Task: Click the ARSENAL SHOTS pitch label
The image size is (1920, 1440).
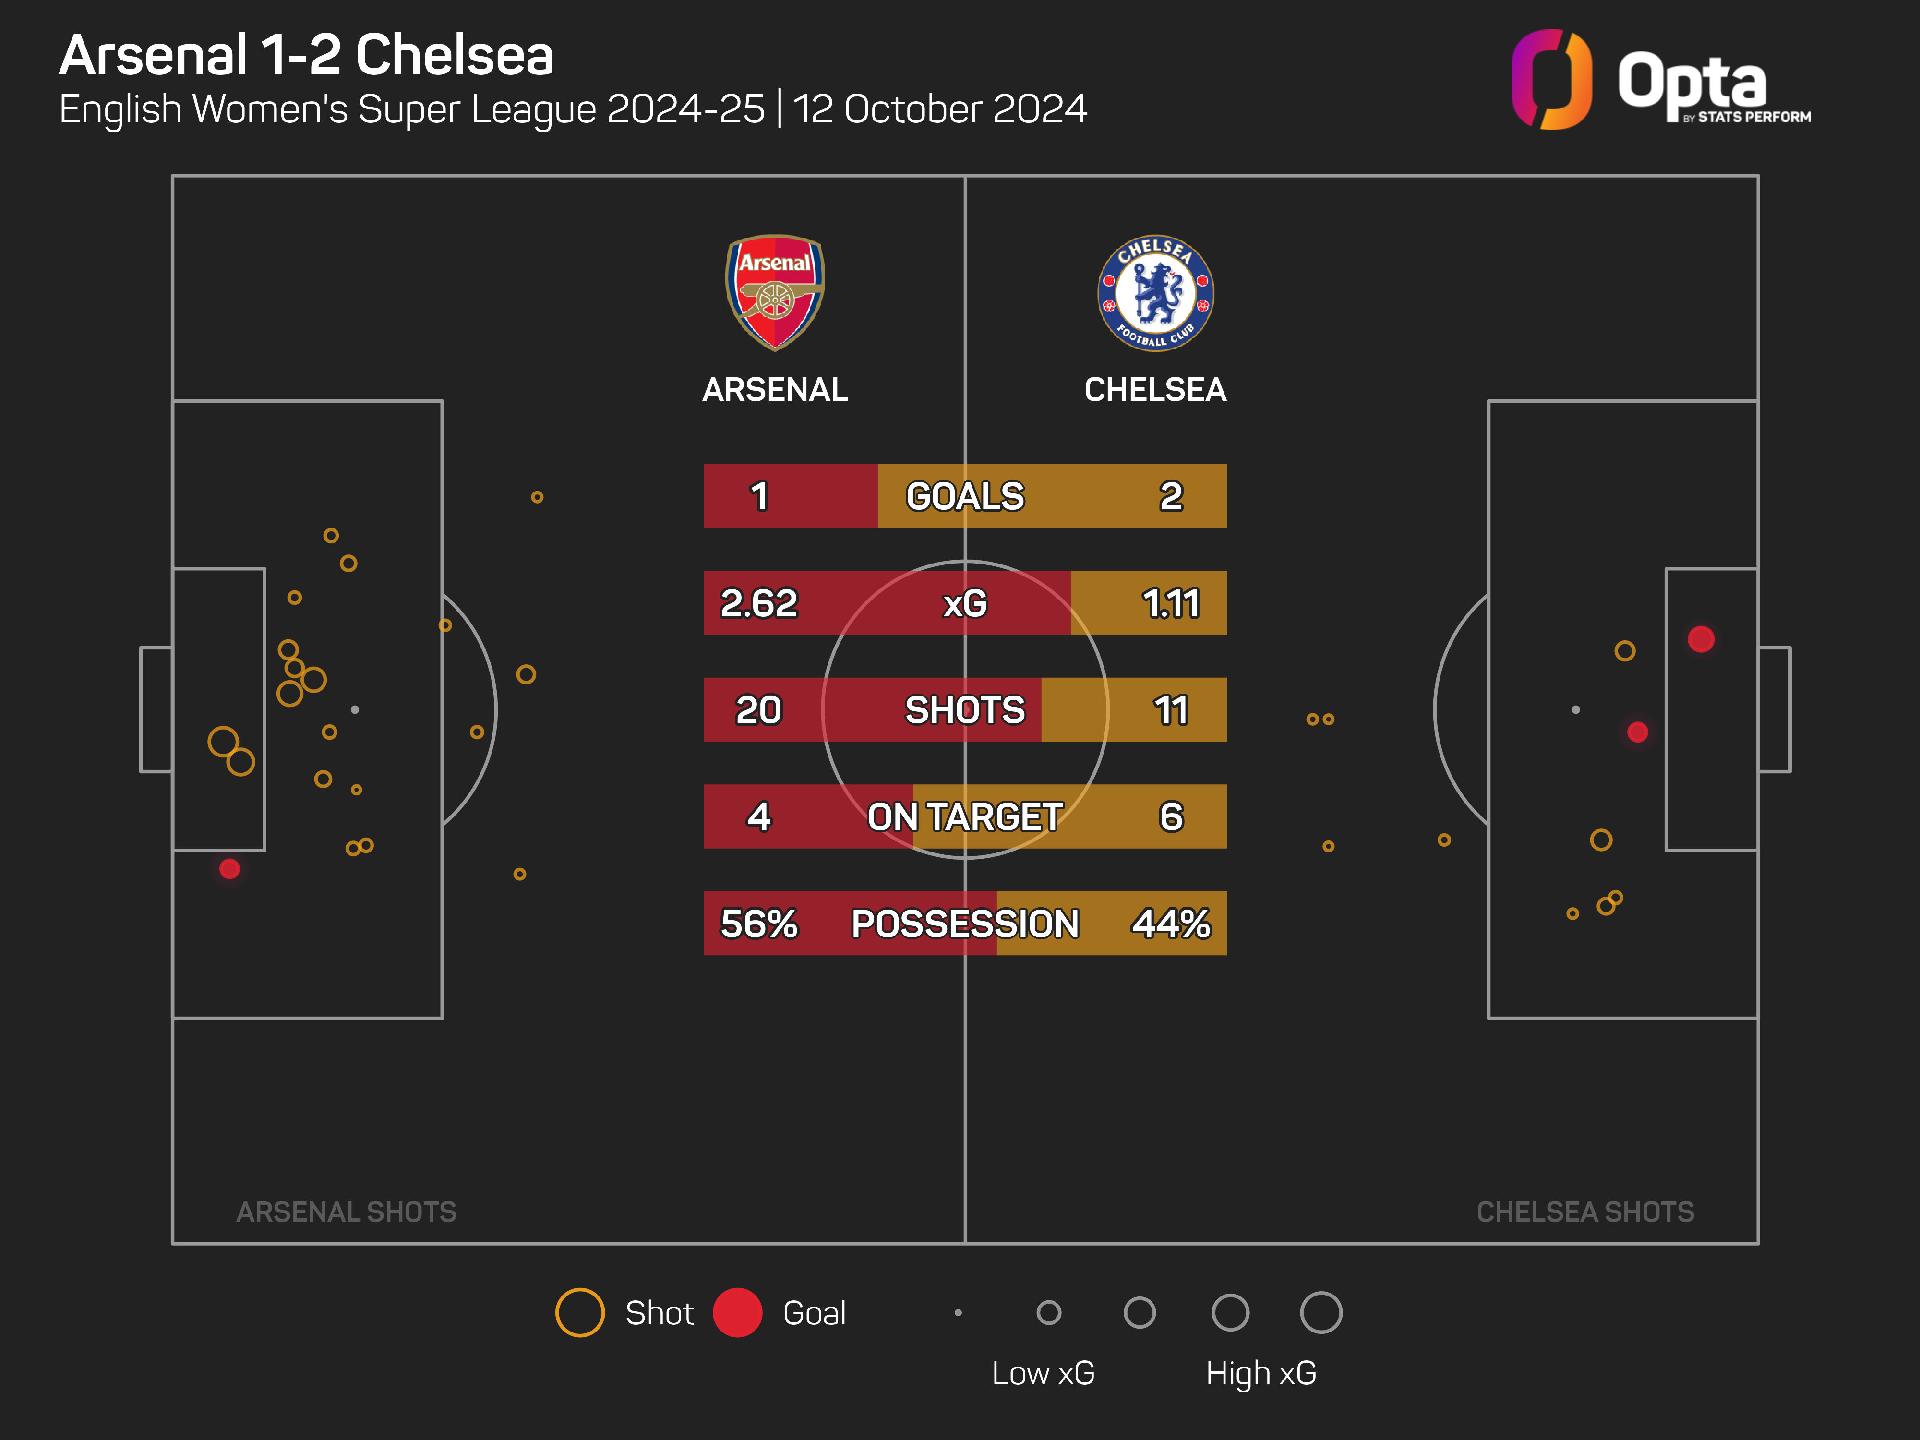Action: pos(346,1212)
